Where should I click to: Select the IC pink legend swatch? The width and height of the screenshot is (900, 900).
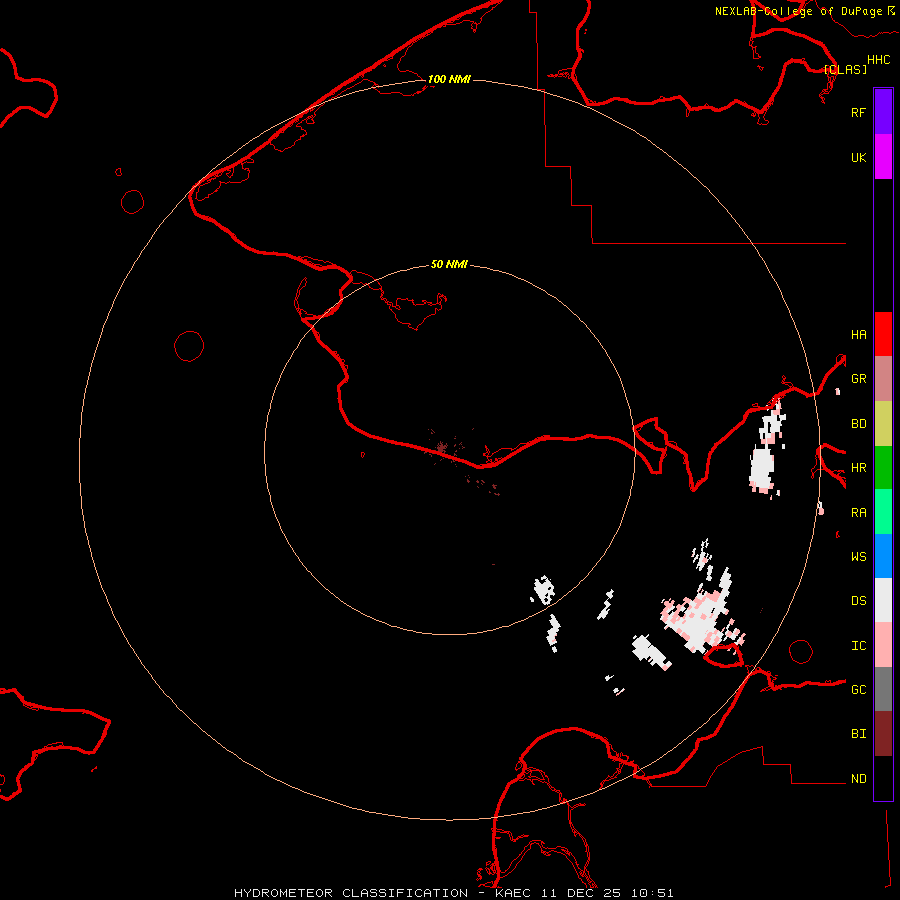pos(883,645)
